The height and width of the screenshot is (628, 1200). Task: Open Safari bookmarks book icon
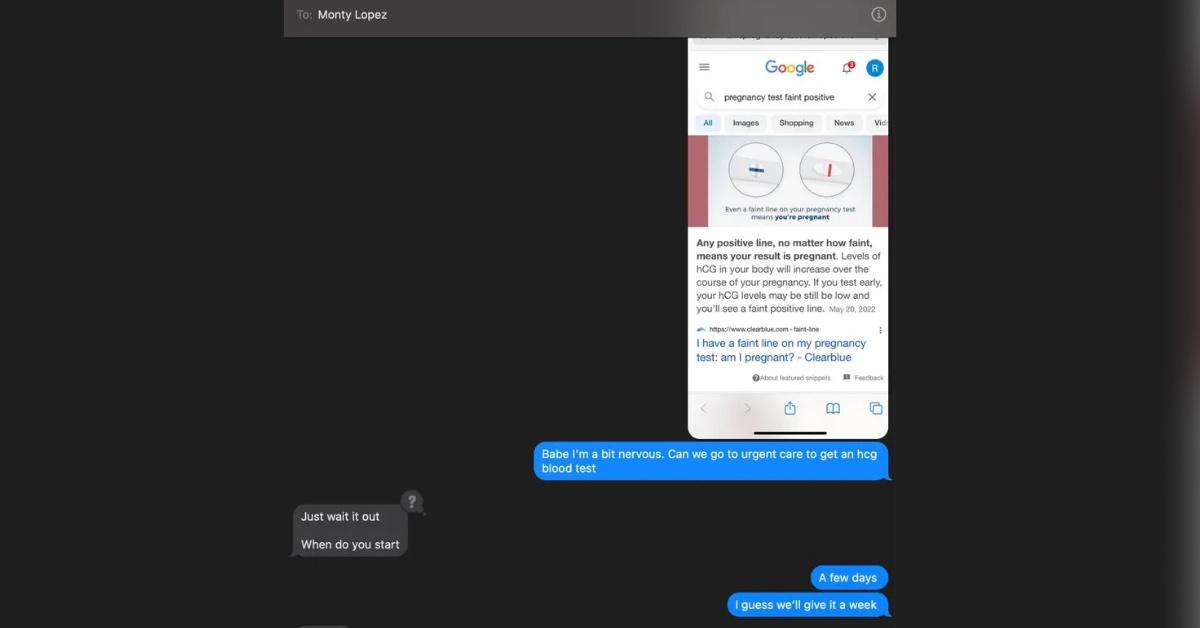pos(833,408)
